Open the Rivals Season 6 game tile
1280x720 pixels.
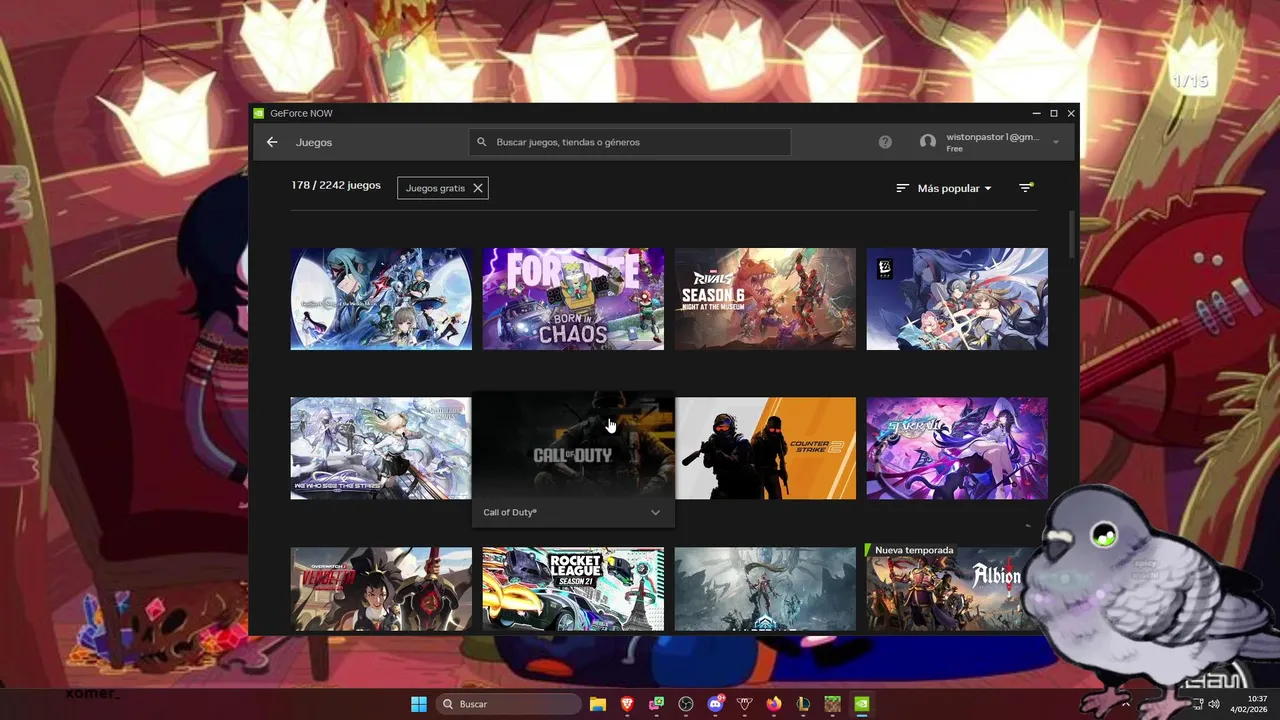(765, 299)
